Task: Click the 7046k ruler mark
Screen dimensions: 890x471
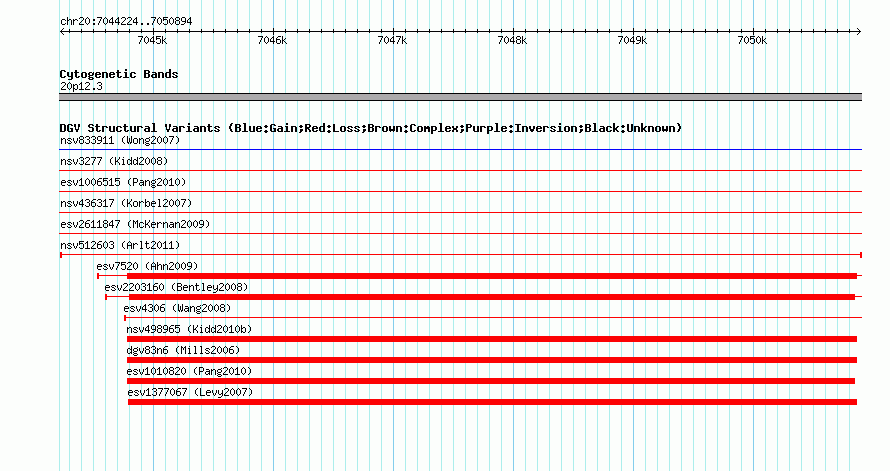Action: [272, 40]
